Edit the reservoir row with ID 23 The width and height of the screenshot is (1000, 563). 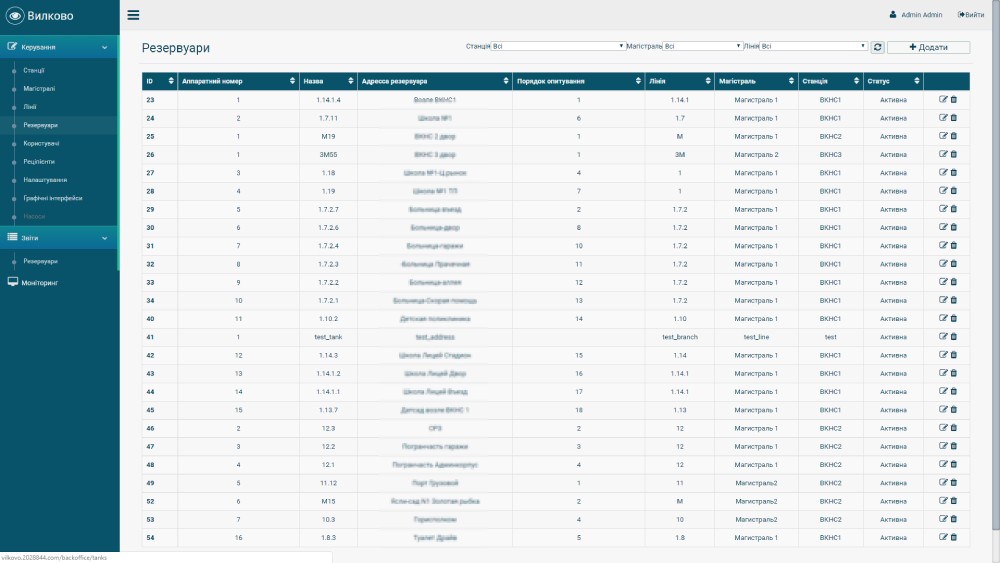(942, 100)
